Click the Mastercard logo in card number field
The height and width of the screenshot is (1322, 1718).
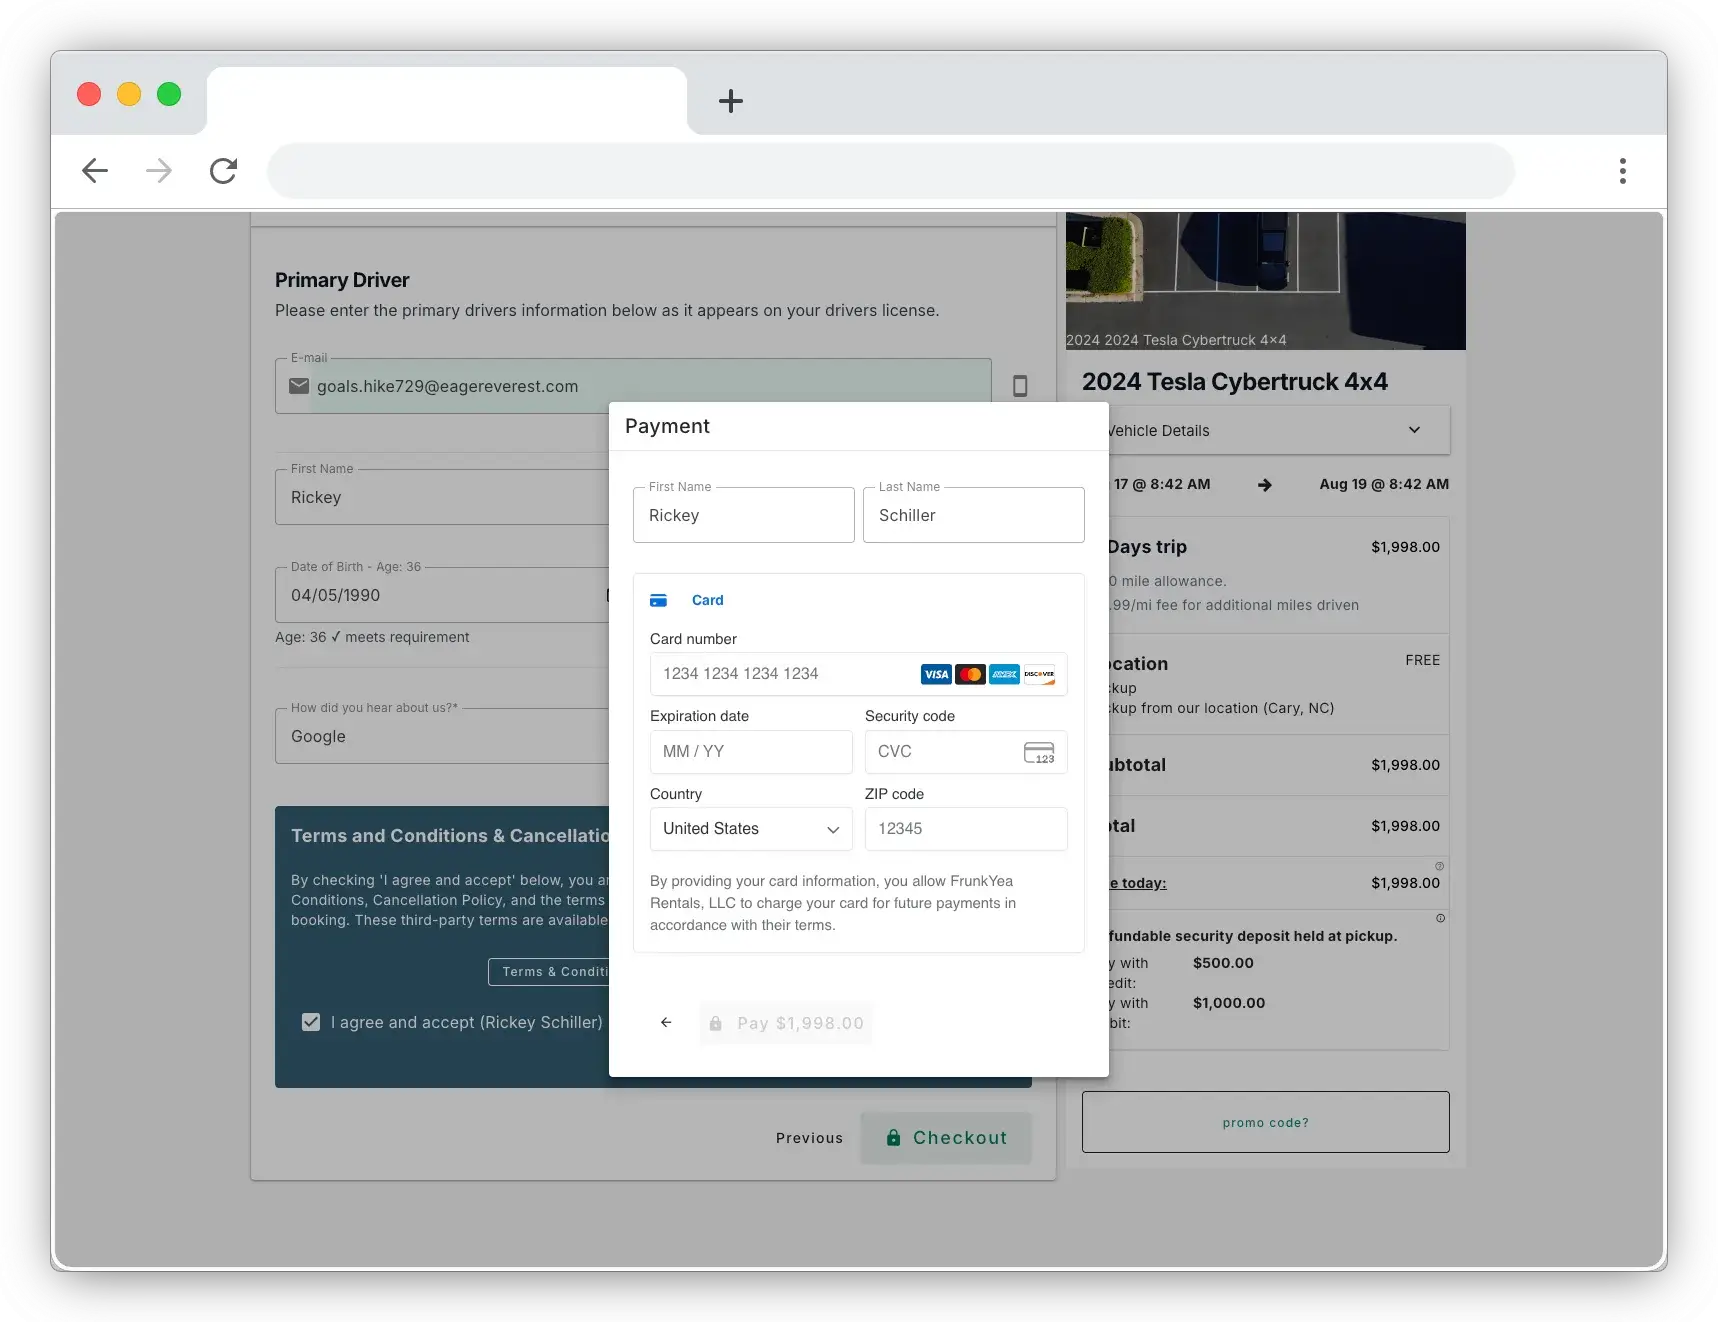970,675
